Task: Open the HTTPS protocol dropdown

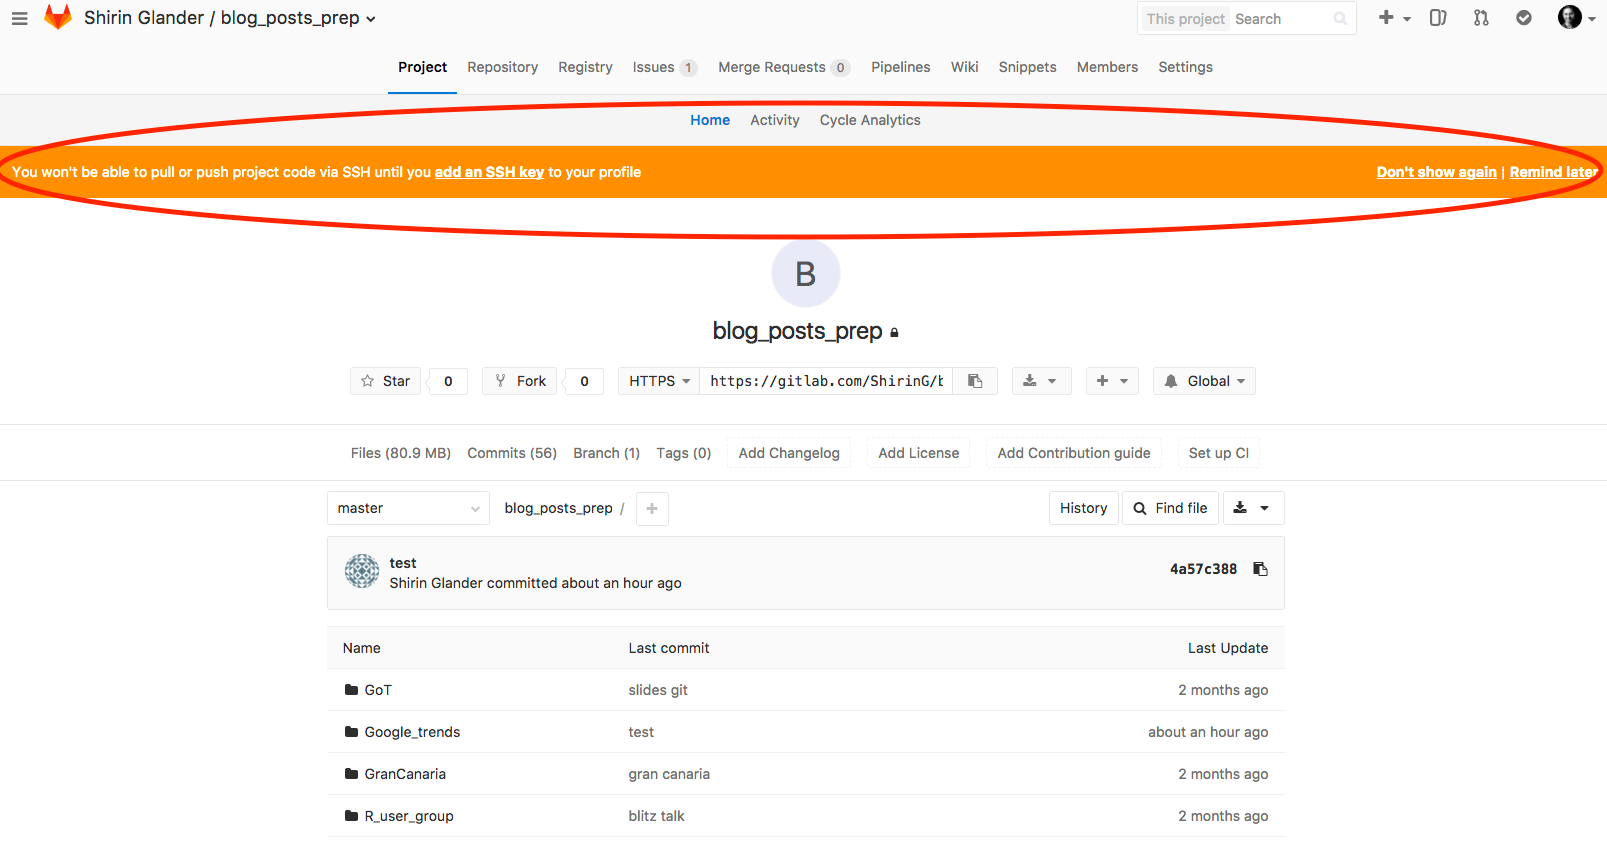Action: pos(659,381)
